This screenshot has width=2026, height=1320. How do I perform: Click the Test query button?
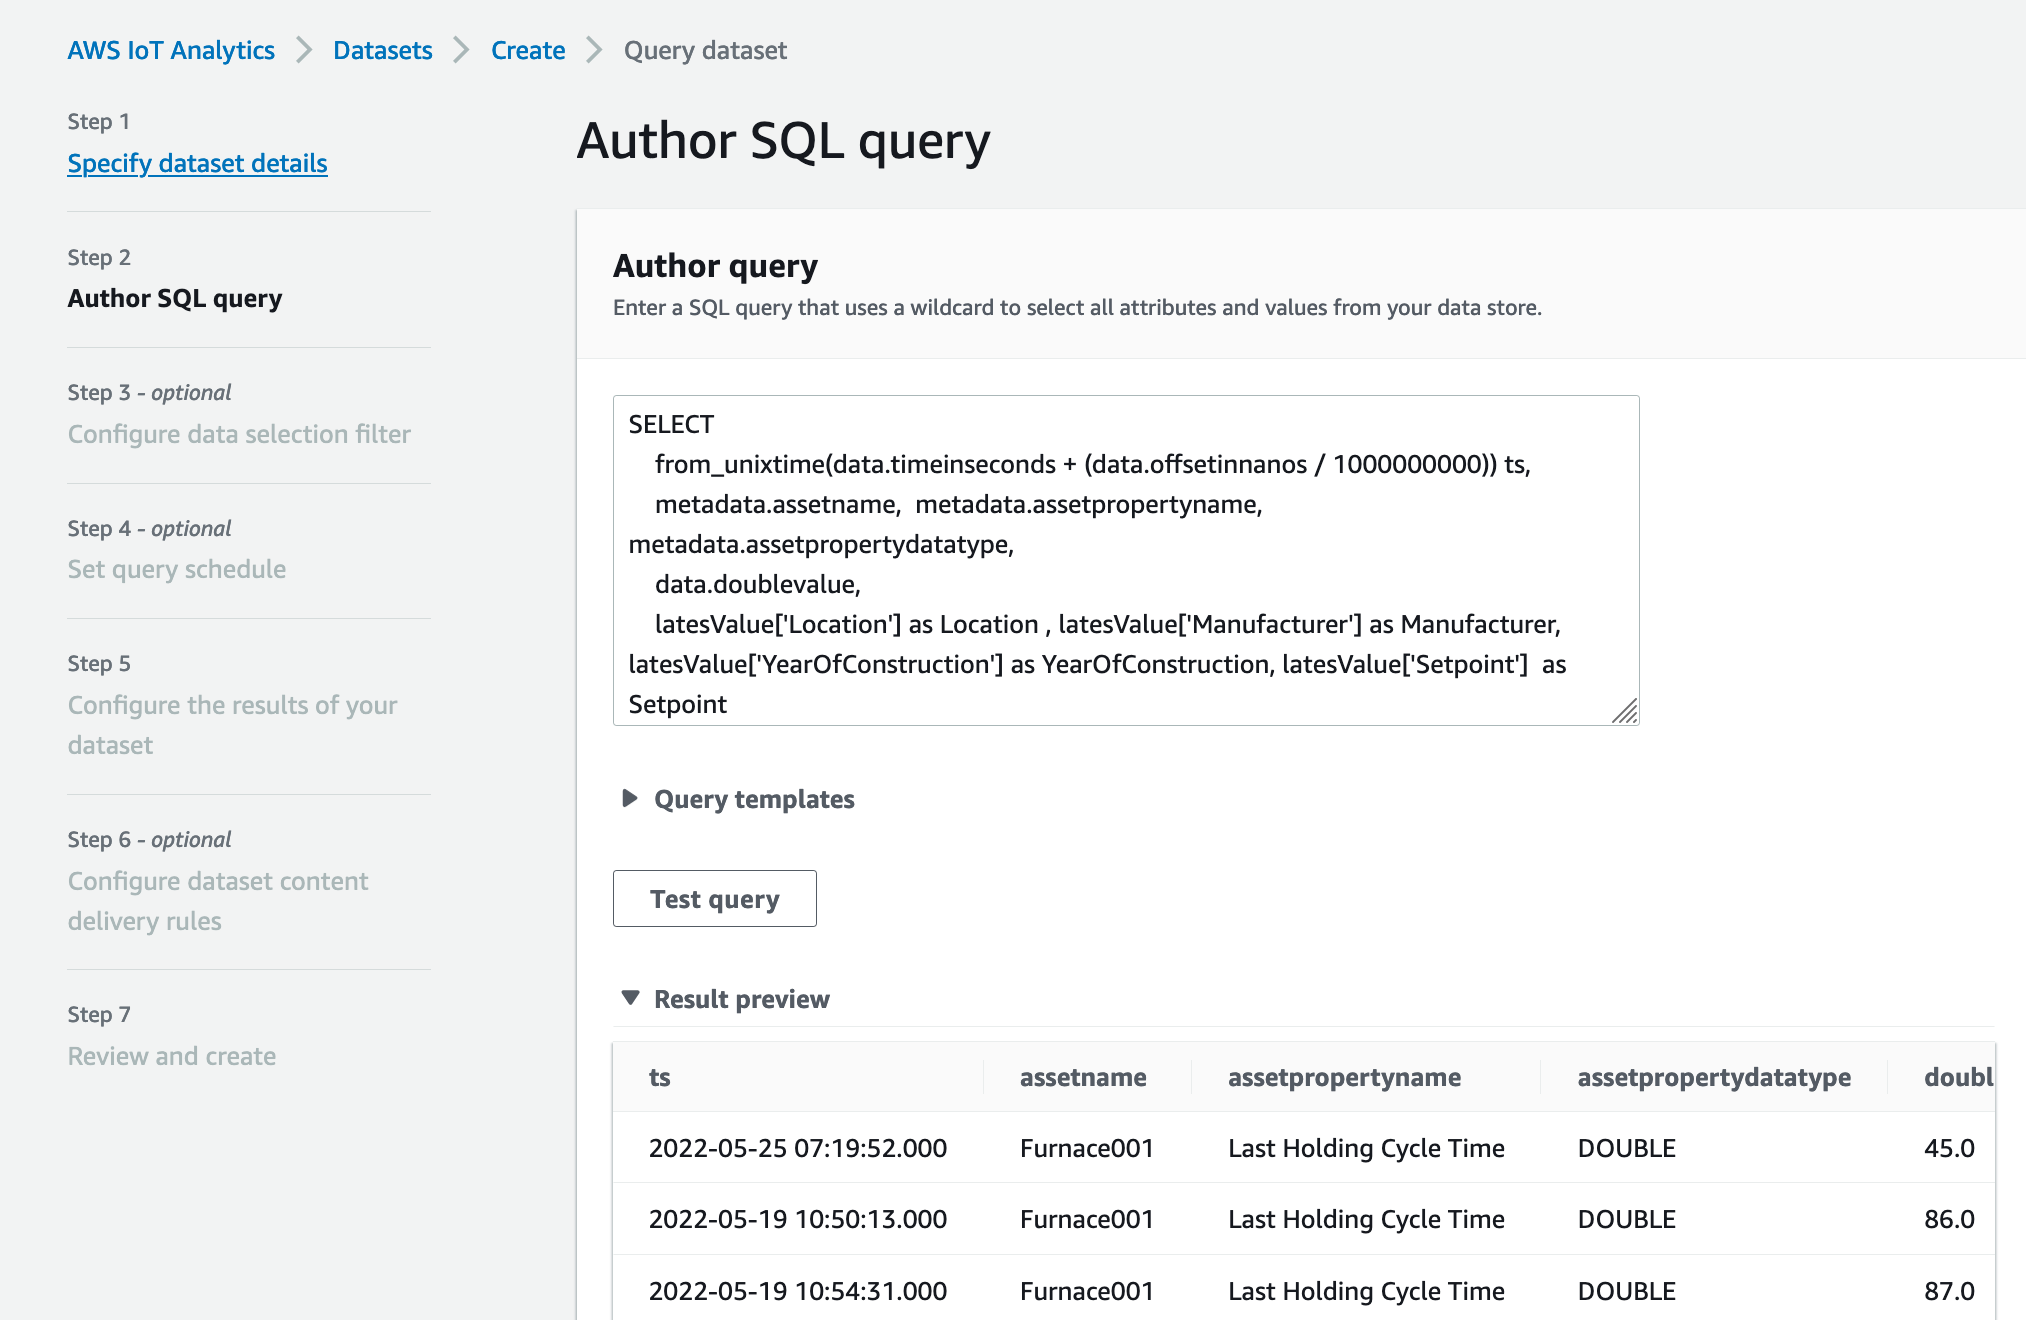click(x=716, y=896)
